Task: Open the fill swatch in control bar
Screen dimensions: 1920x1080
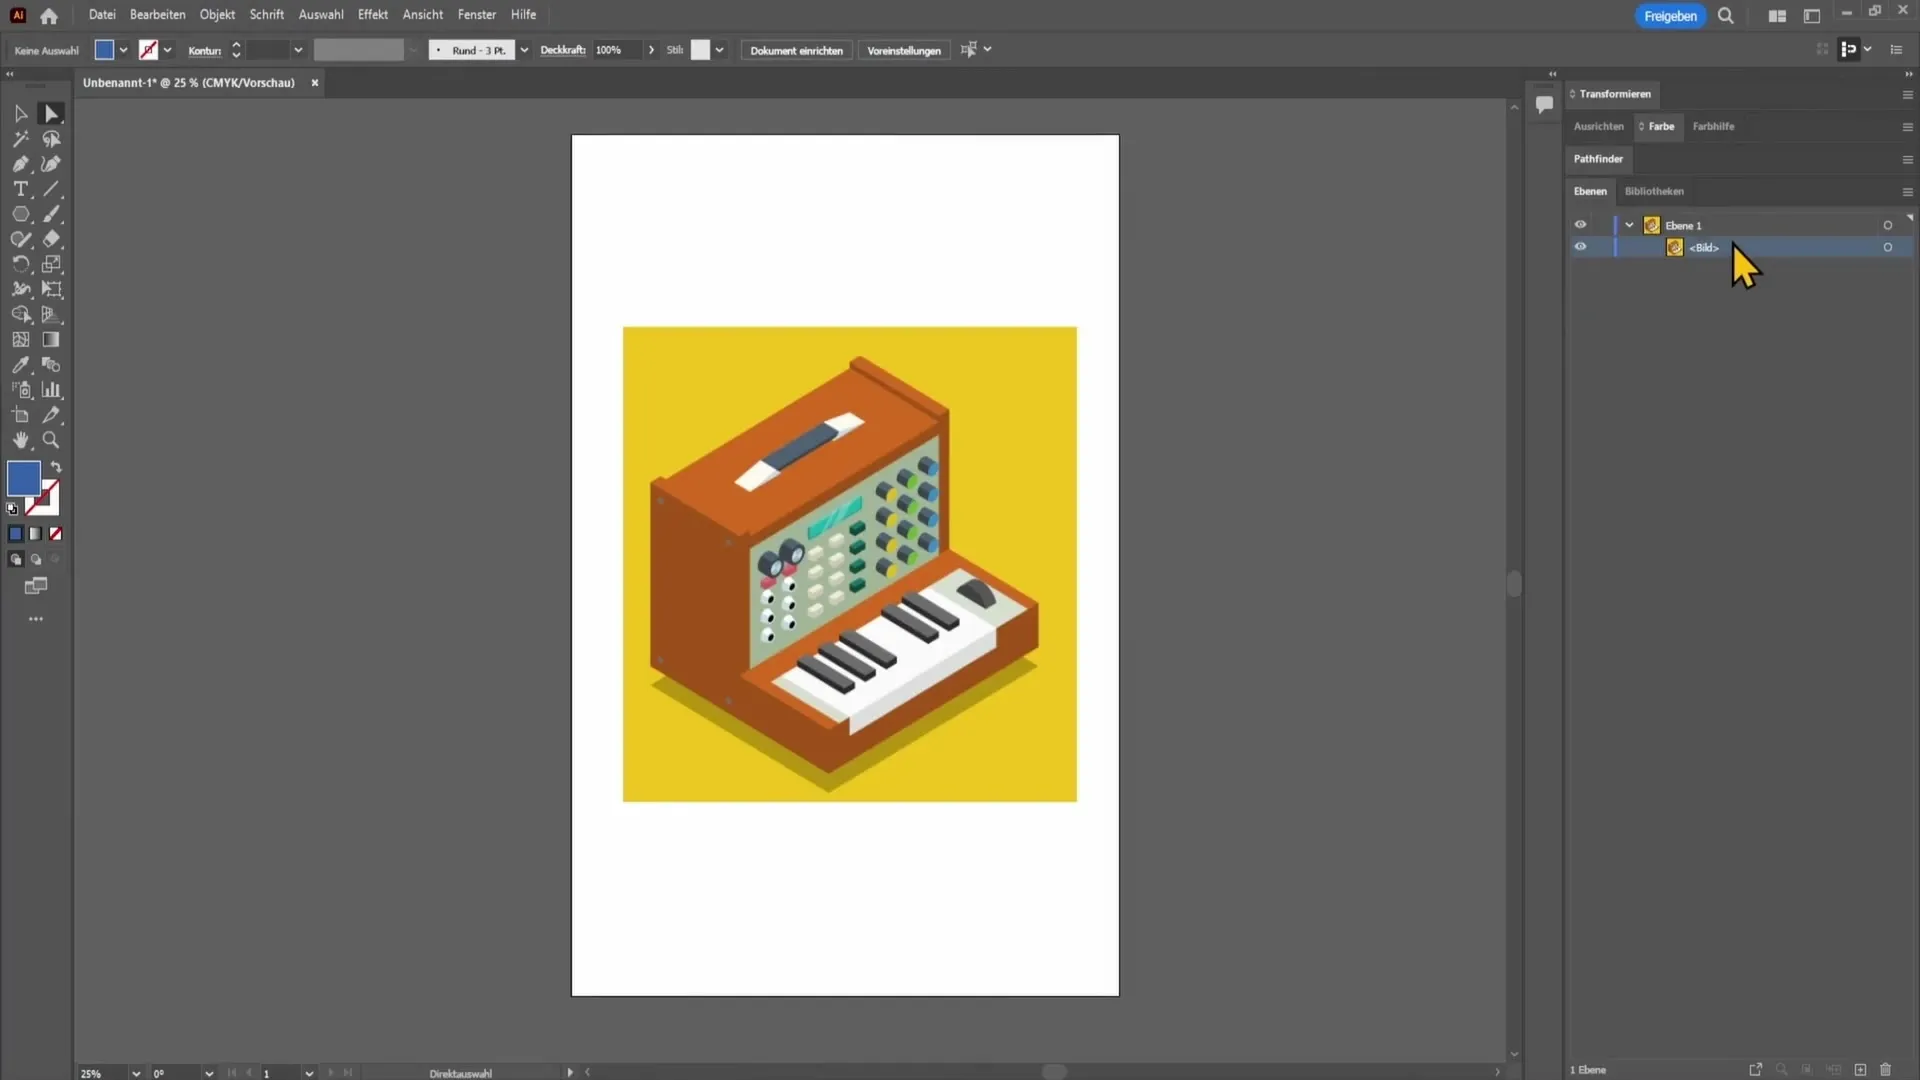Action: 104,50
